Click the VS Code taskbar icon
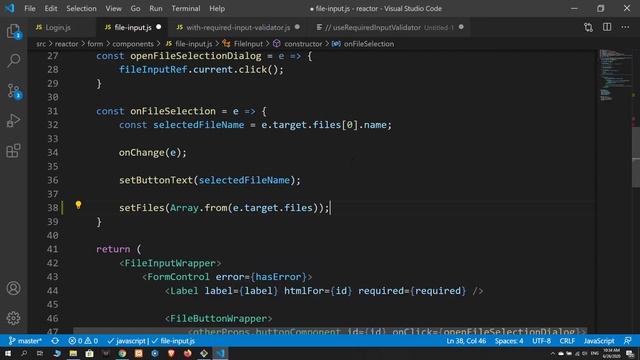Screen dimensions: 640x360 pos(220,353)
